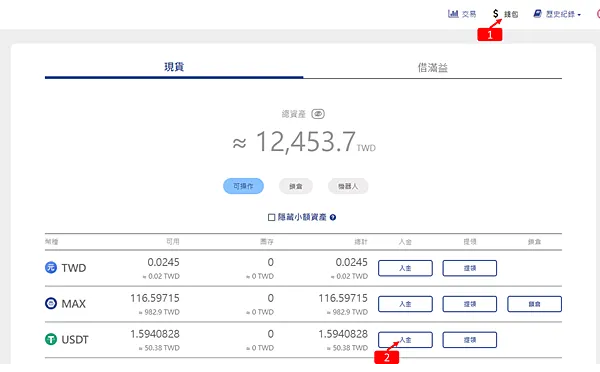
Task: Open the 錢包 wallet page
Action: (505, 14)
